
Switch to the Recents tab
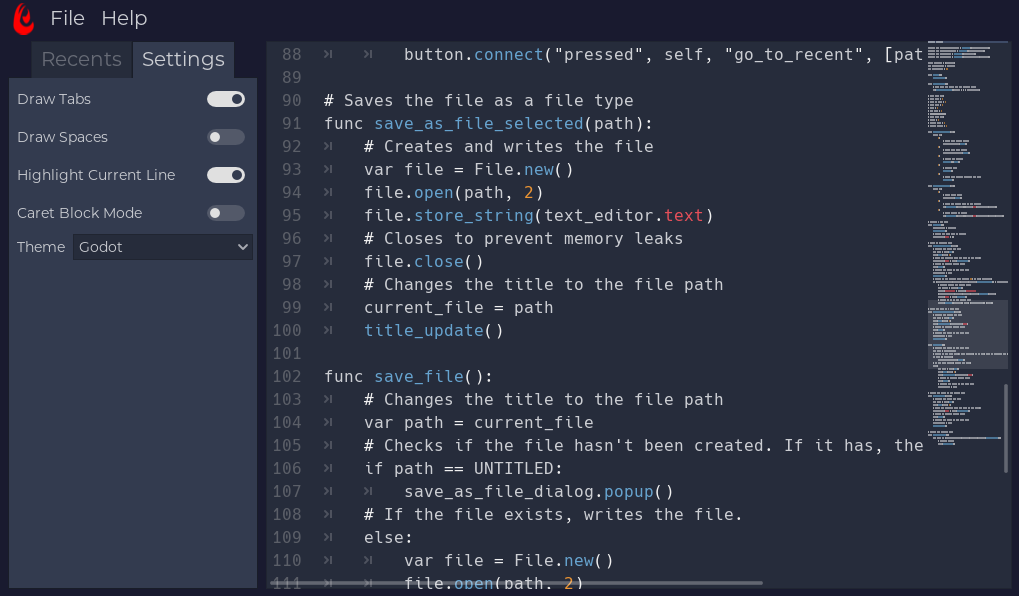click(81, 59)
